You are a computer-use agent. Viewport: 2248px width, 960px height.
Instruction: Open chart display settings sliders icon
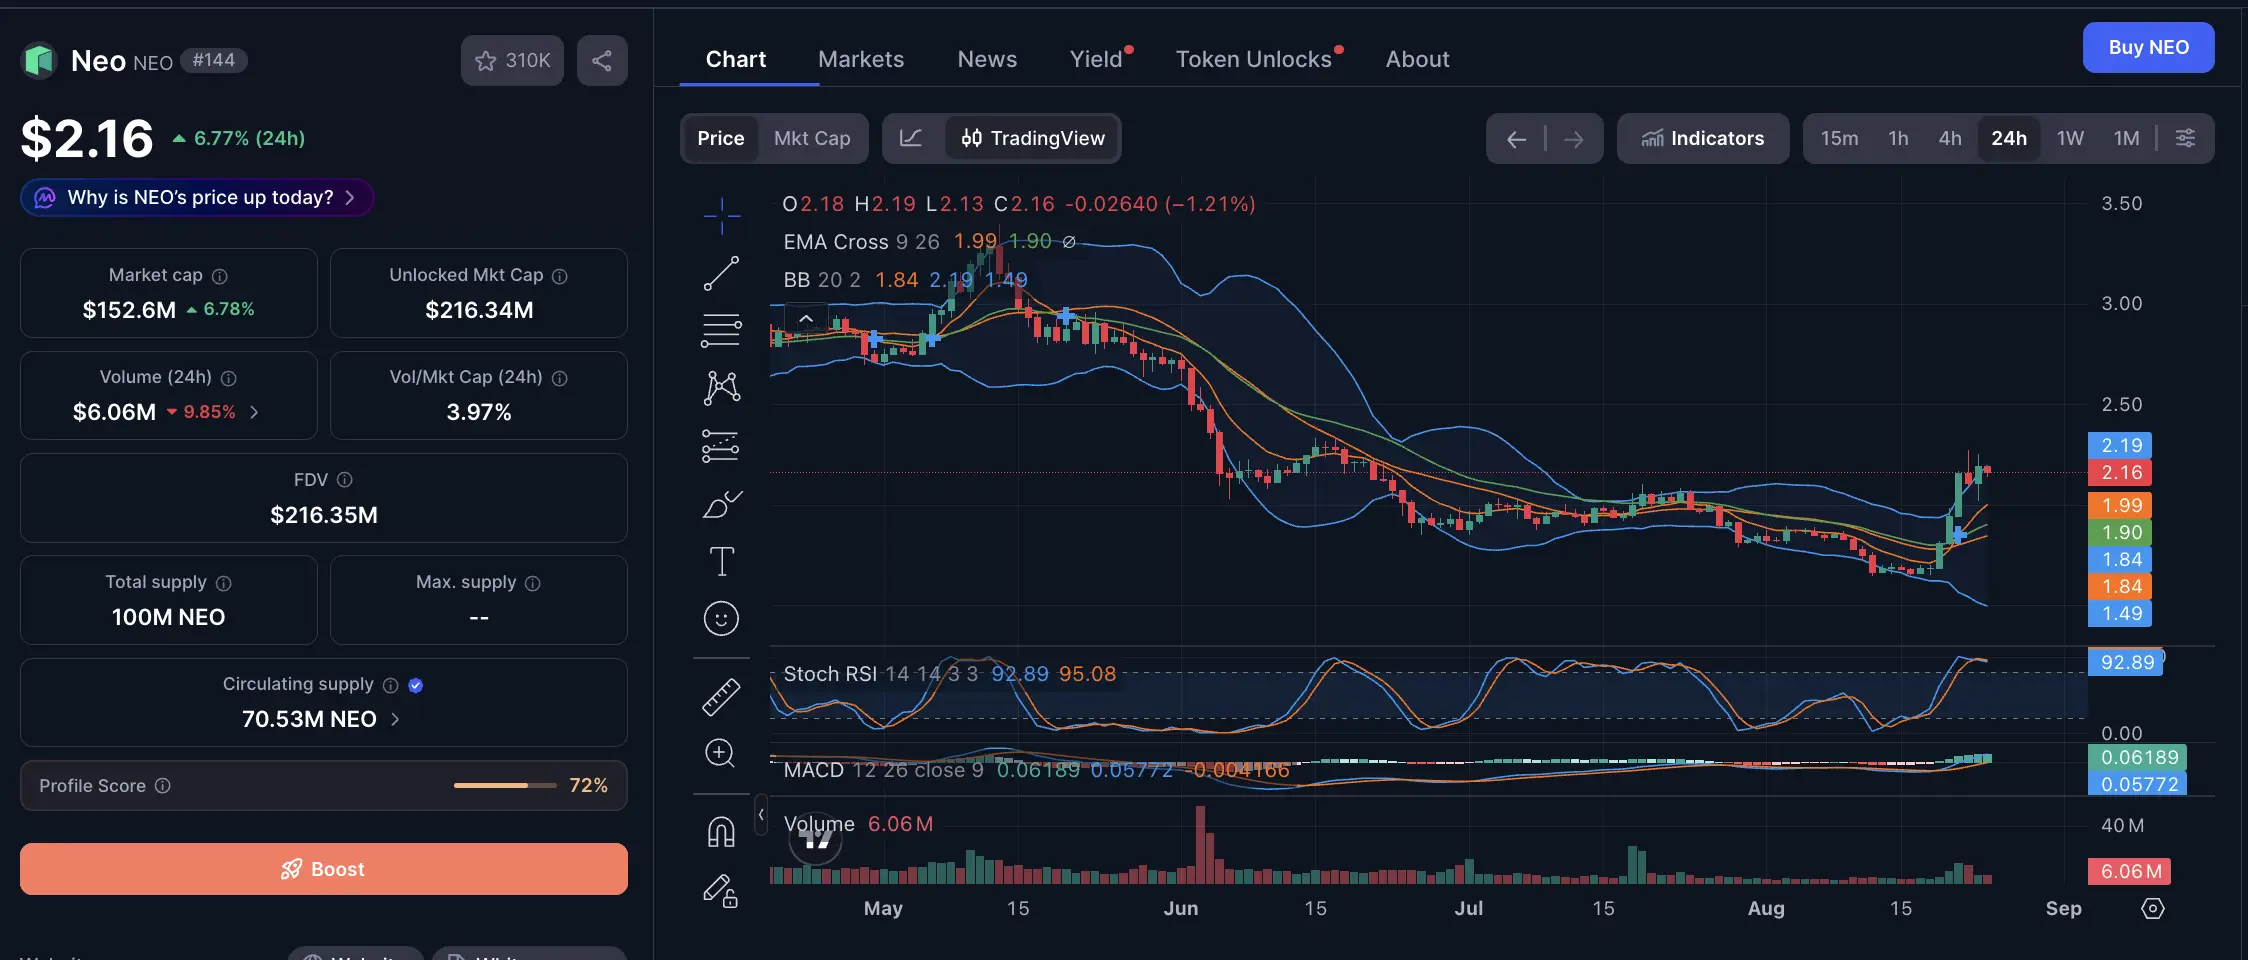pos(2186,138)
